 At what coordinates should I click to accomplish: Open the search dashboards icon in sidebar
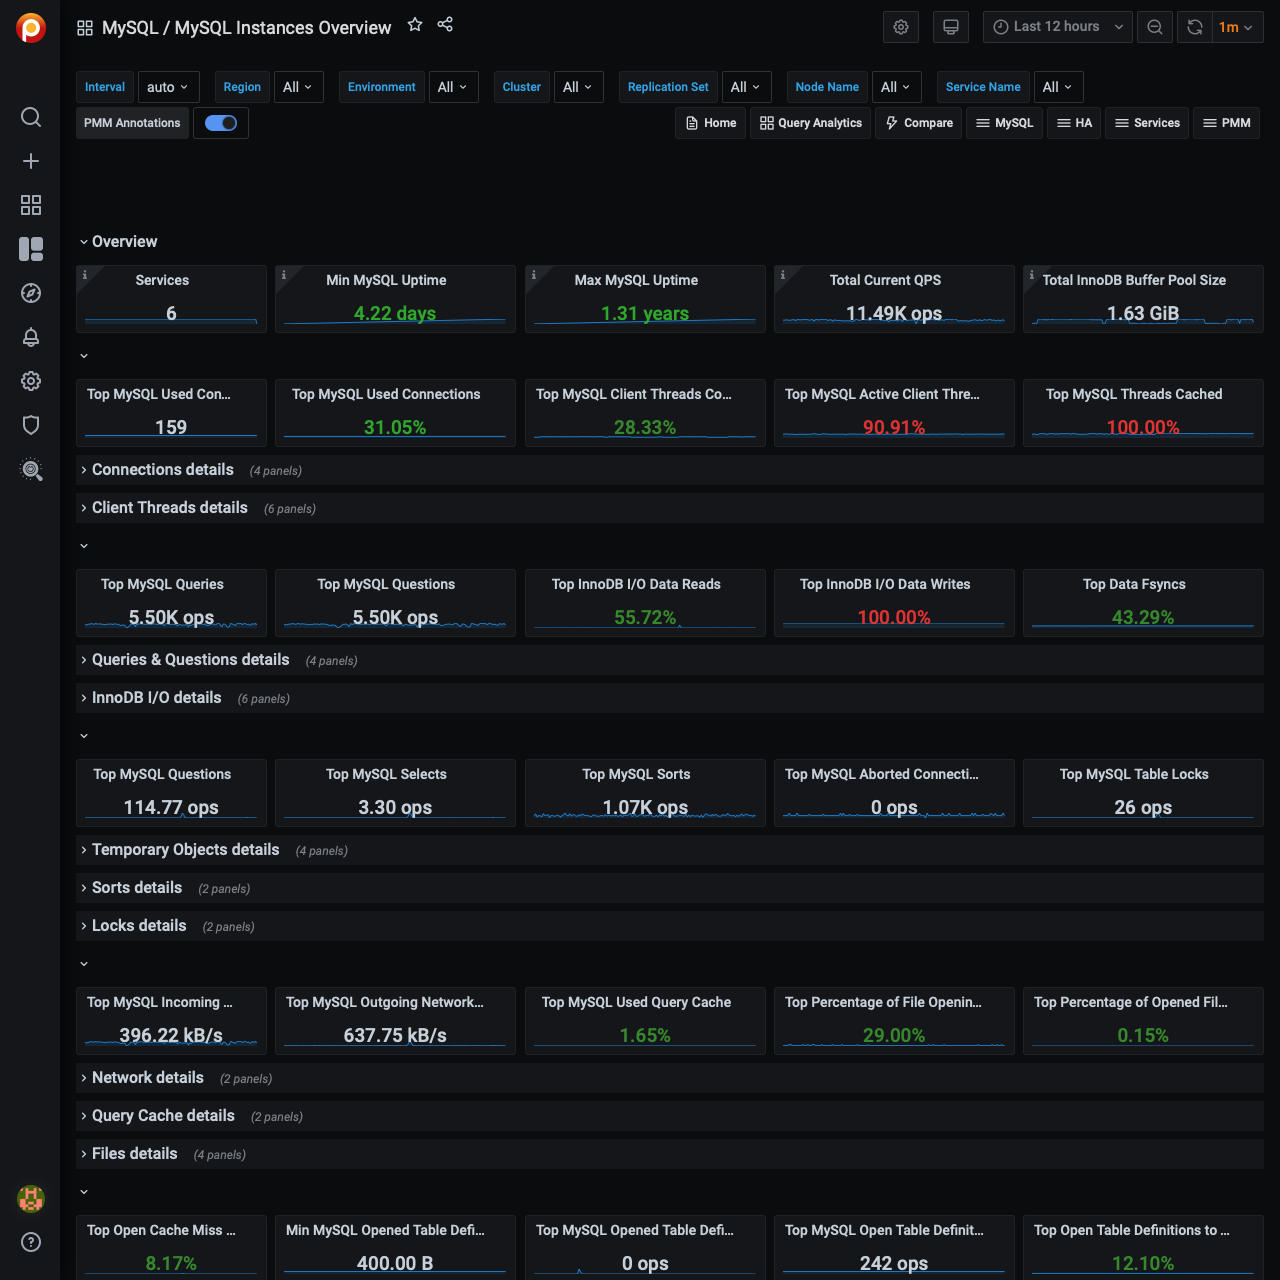[x=31, y=117]
